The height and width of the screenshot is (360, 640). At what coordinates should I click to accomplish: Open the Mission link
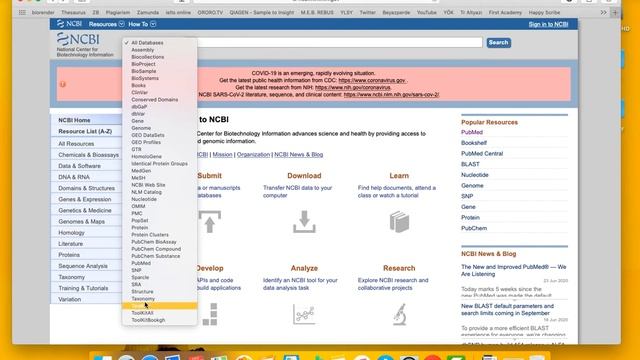[x=222, y=155]
